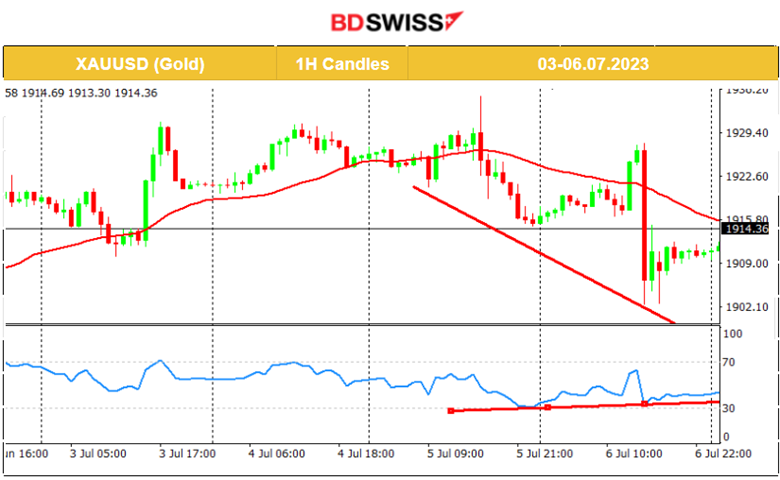The height and width of the screenshot is (480, 780).
Task: Click the OHLC values text 1913.30 1914.36
Action: point(112,93)
